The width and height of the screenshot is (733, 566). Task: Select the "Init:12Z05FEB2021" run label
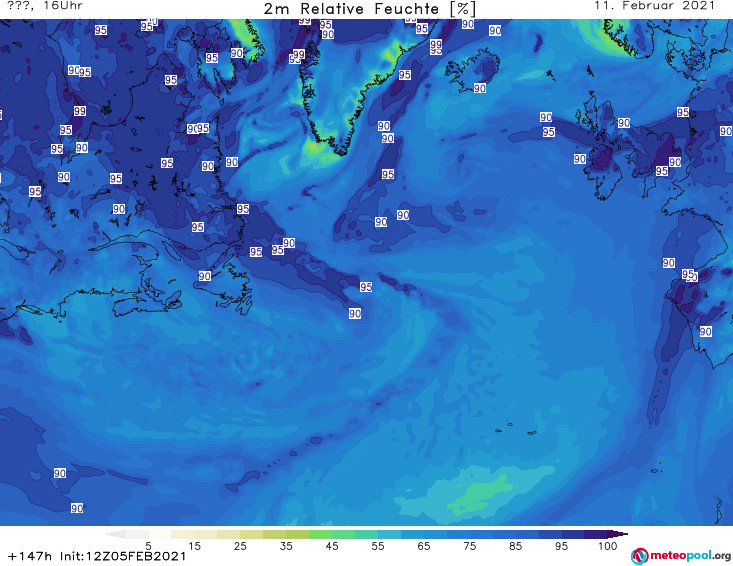click(x=123, y=556)
